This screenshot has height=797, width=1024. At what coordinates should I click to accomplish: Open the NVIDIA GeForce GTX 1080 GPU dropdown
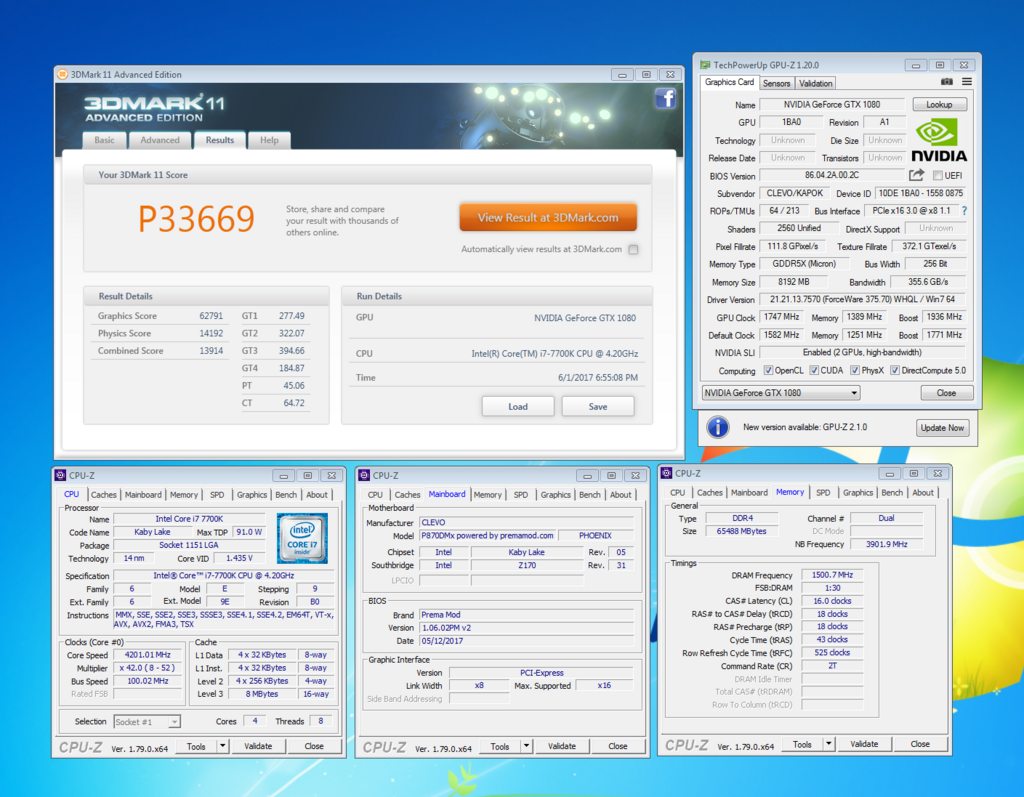click(781, 393)
